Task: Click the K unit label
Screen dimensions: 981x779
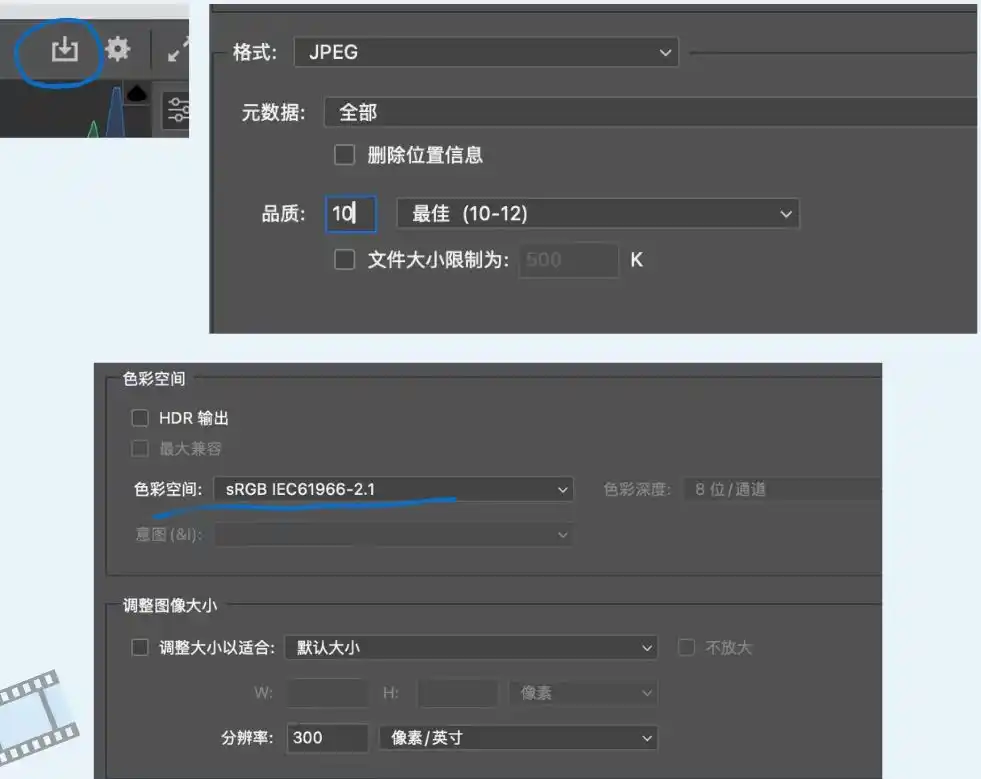Action: [x=636, y=260]
